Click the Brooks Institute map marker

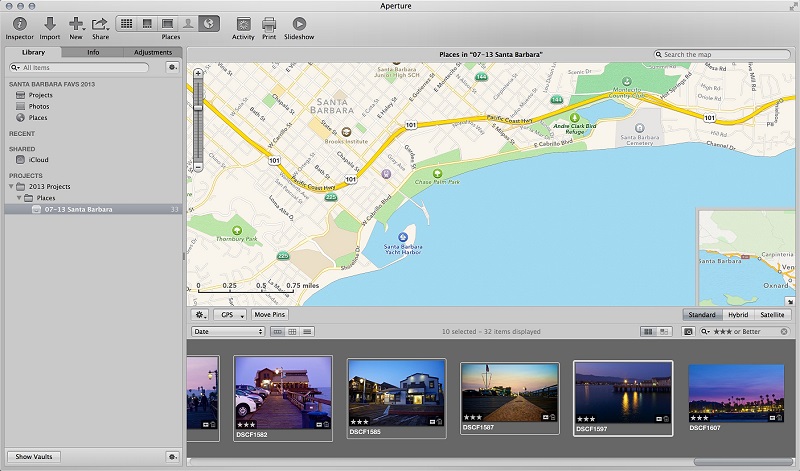346,132
